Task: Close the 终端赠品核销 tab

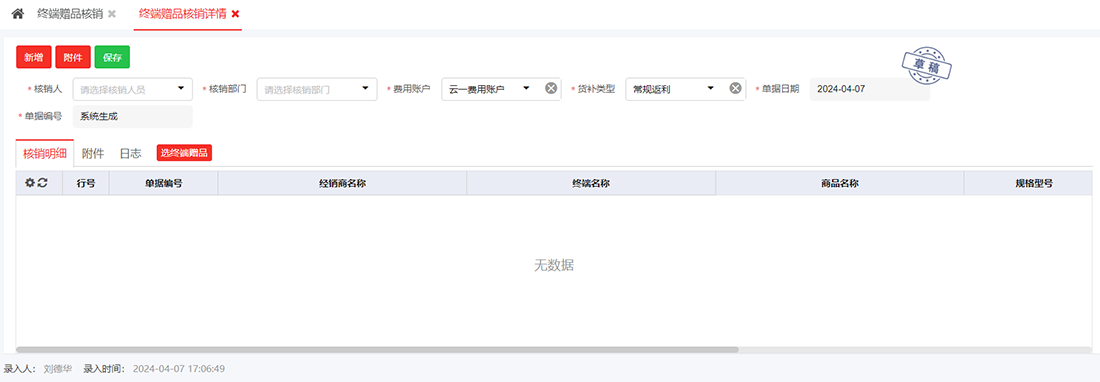Action: (112, 14)
